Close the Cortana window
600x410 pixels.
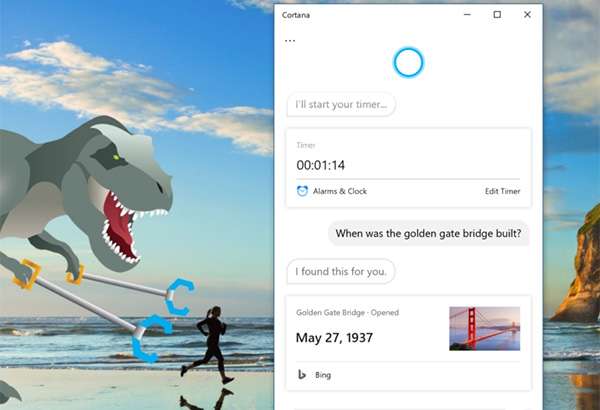pos(527,15)
